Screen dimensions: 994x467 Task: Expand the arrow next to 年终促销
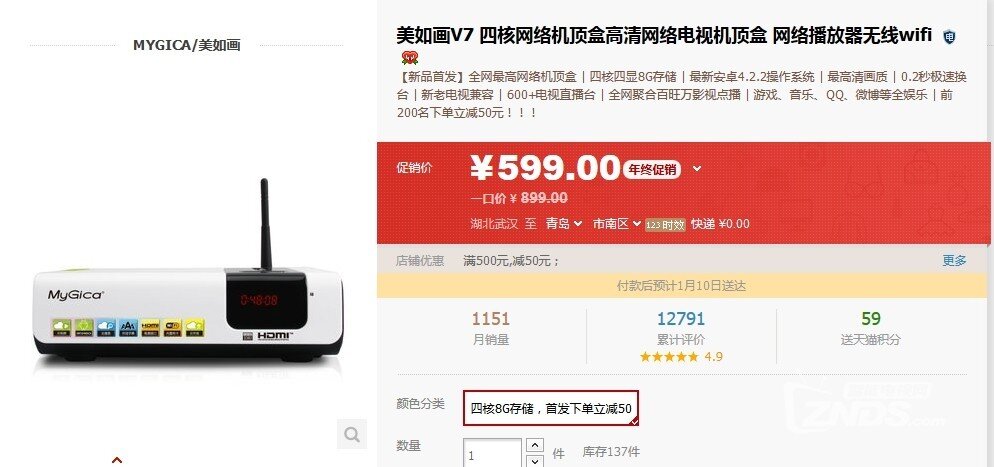point(697,169)
